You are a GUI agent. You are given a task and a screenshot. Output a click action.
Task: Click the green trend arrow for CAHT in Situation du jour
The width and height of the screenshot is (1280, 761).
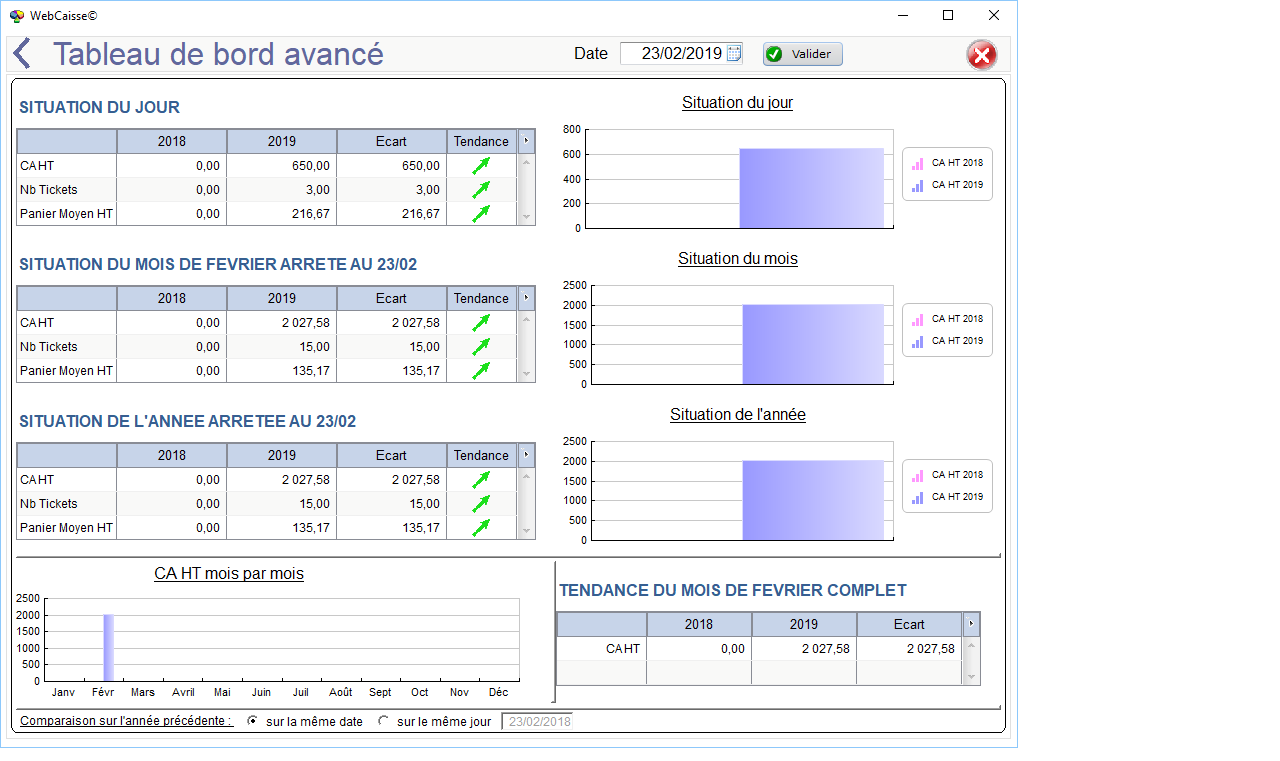tap(481, 166)
